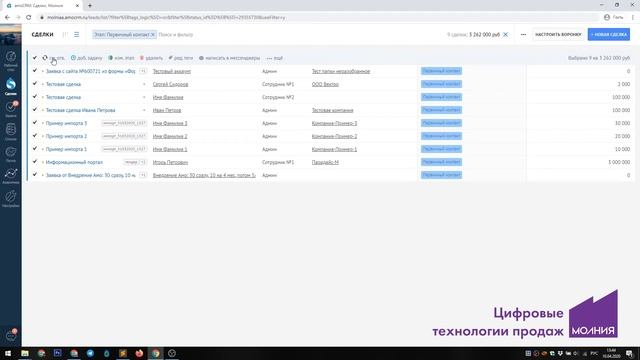640x360 pixels.
Task: Expand tags on Заявка с сайта row
Action: [143, 71]
